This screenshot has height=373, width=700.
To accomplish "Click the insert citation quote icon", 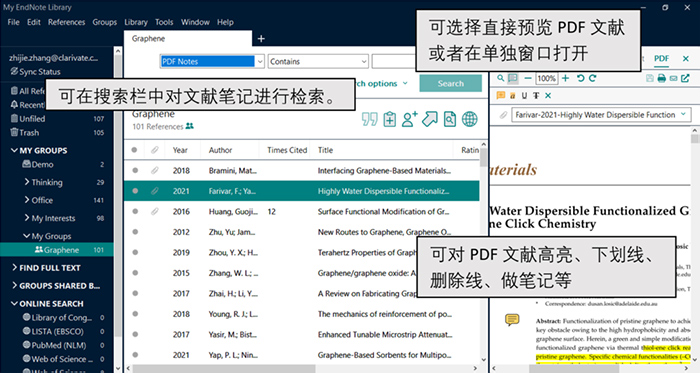I will click(x=370, y=119).
